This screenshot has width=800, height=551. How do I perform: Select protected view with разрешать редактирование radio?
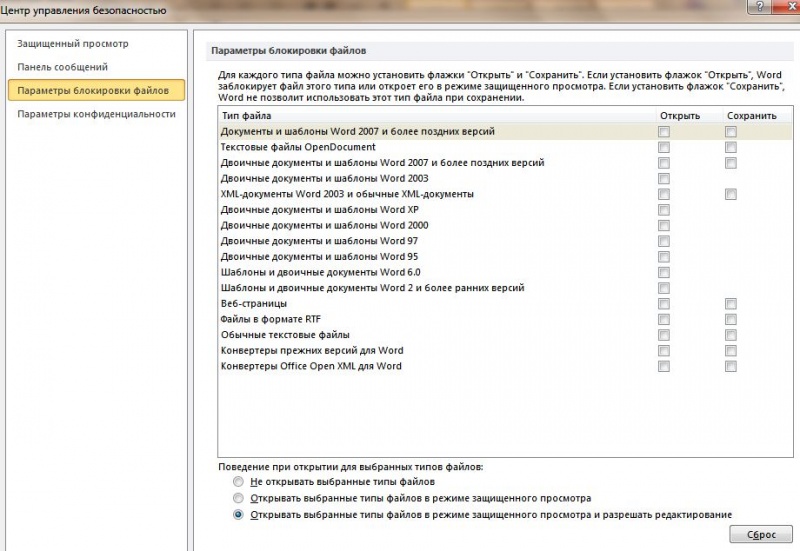click(238, 515)
